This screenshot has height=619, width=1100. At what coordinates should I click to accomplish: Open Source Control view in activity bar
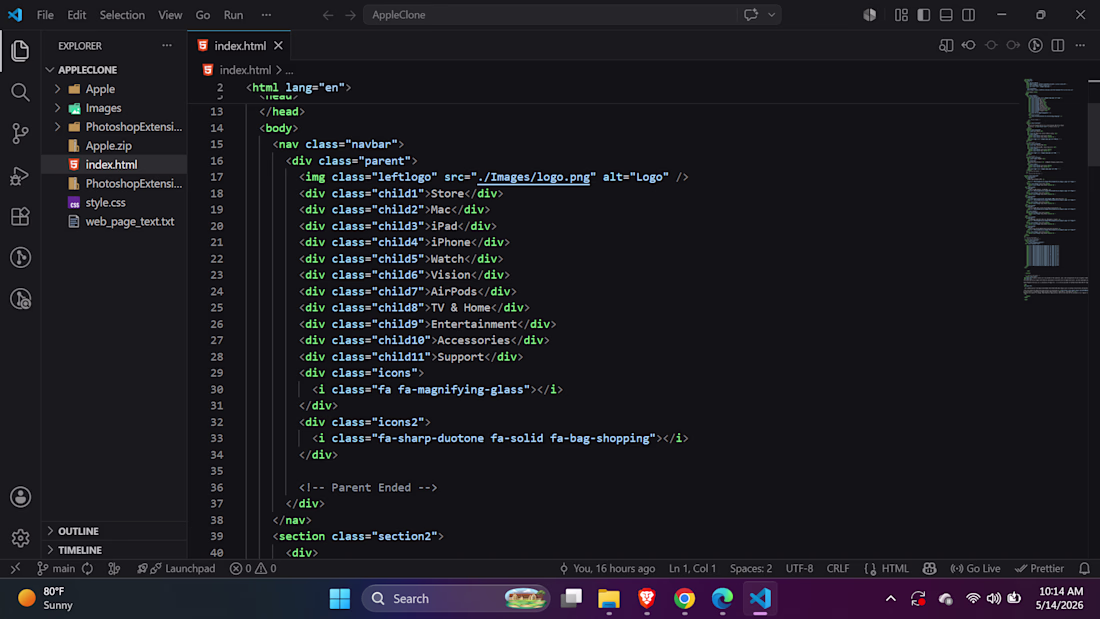pyautogui.click(x=20, y=133)
